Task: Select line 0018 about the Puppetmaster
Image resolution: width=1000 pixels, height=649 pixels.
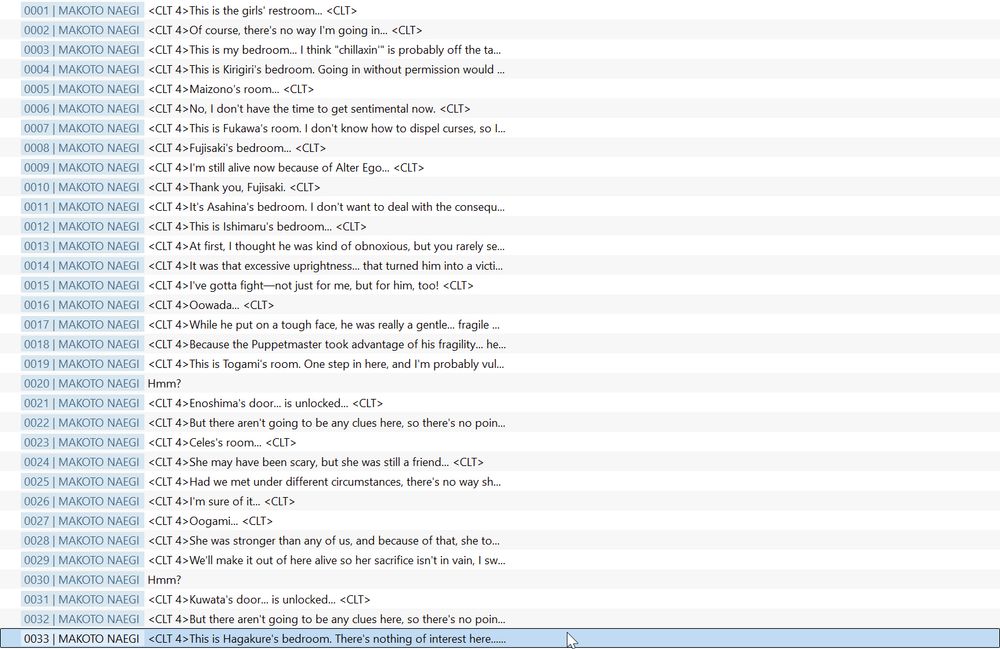Action: click(x=500, y=344)
